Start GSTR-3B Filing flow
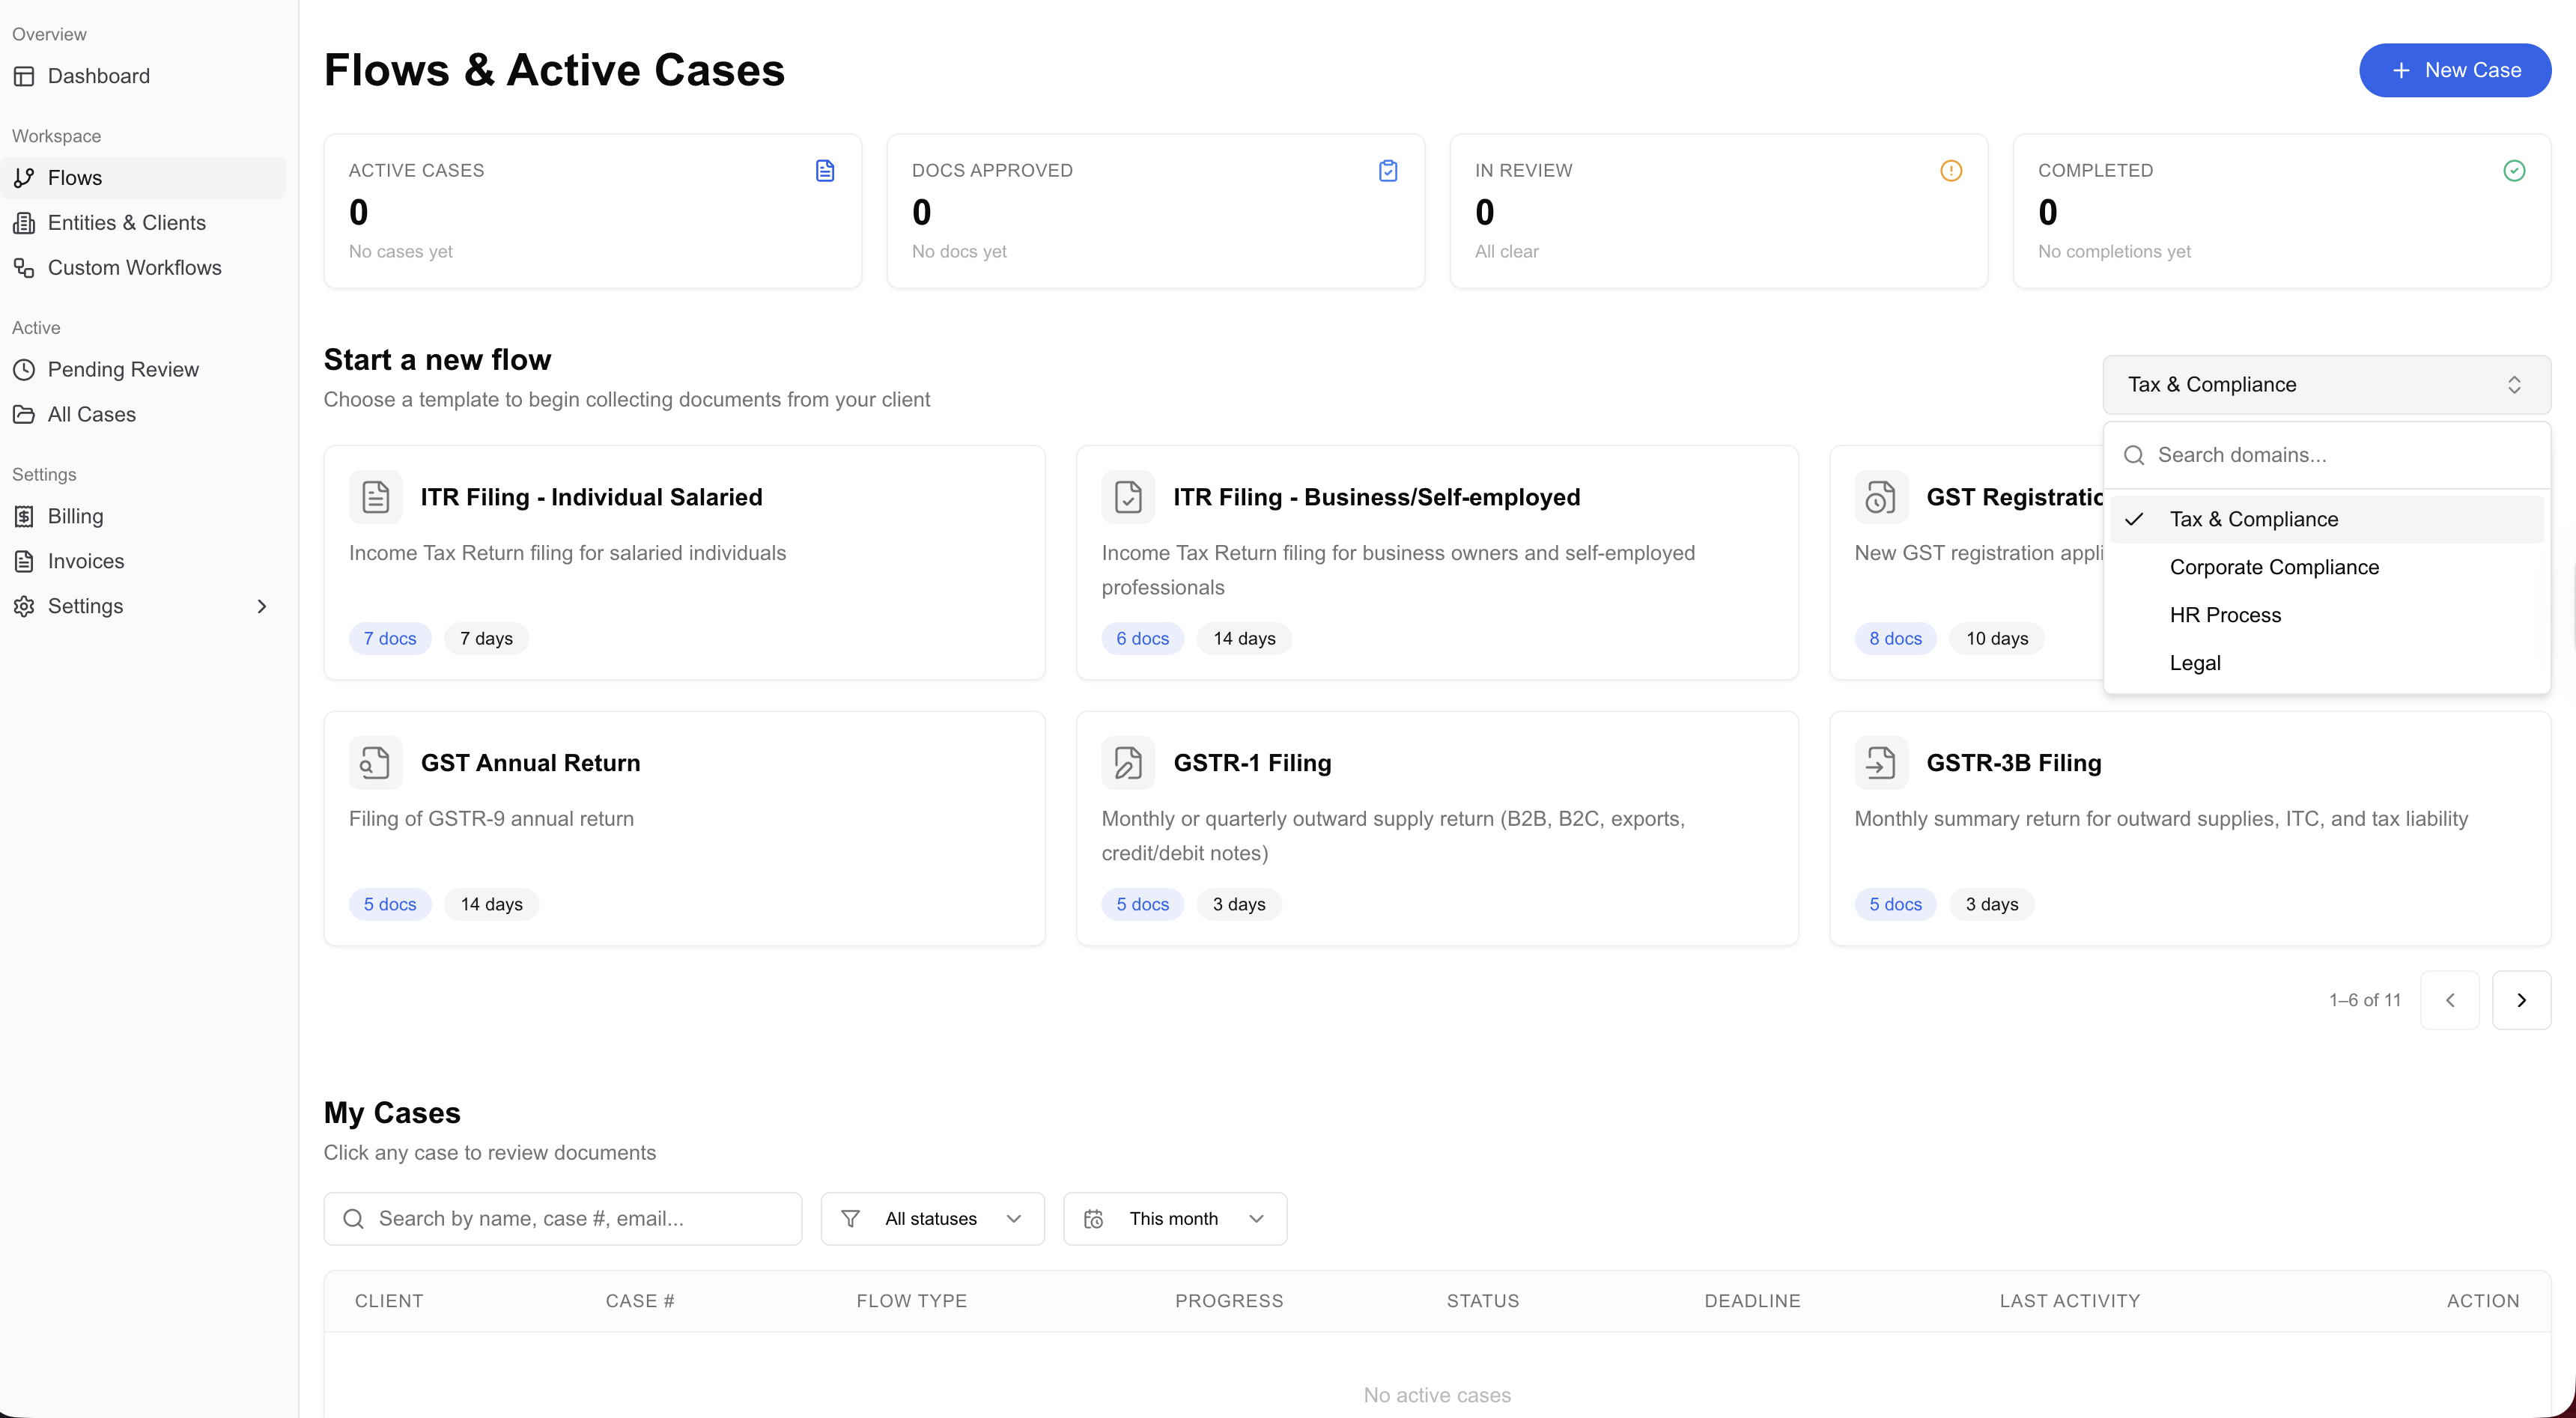Screen dimensions: 2576x1418 pyautogui.click(x=2190, y=829)
